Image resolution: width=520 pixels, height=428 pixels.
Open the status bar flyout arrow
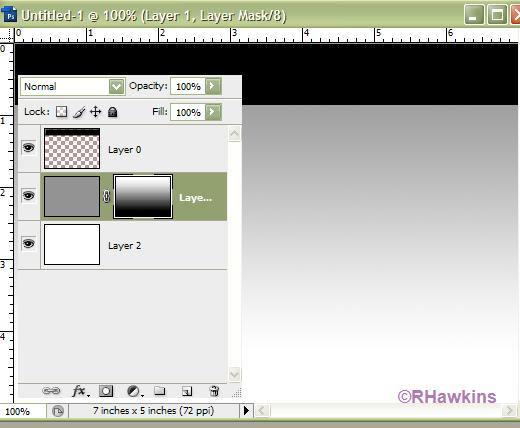click(246, 410)
